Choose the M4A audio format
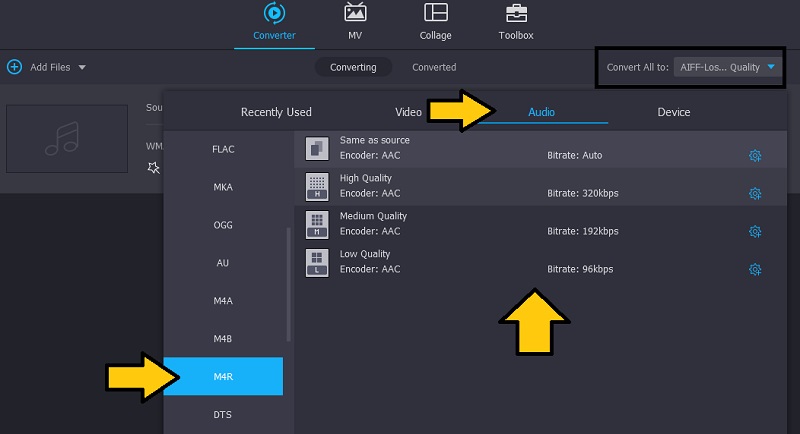Viewport: 800px width, 434px height. click(223, 301)
